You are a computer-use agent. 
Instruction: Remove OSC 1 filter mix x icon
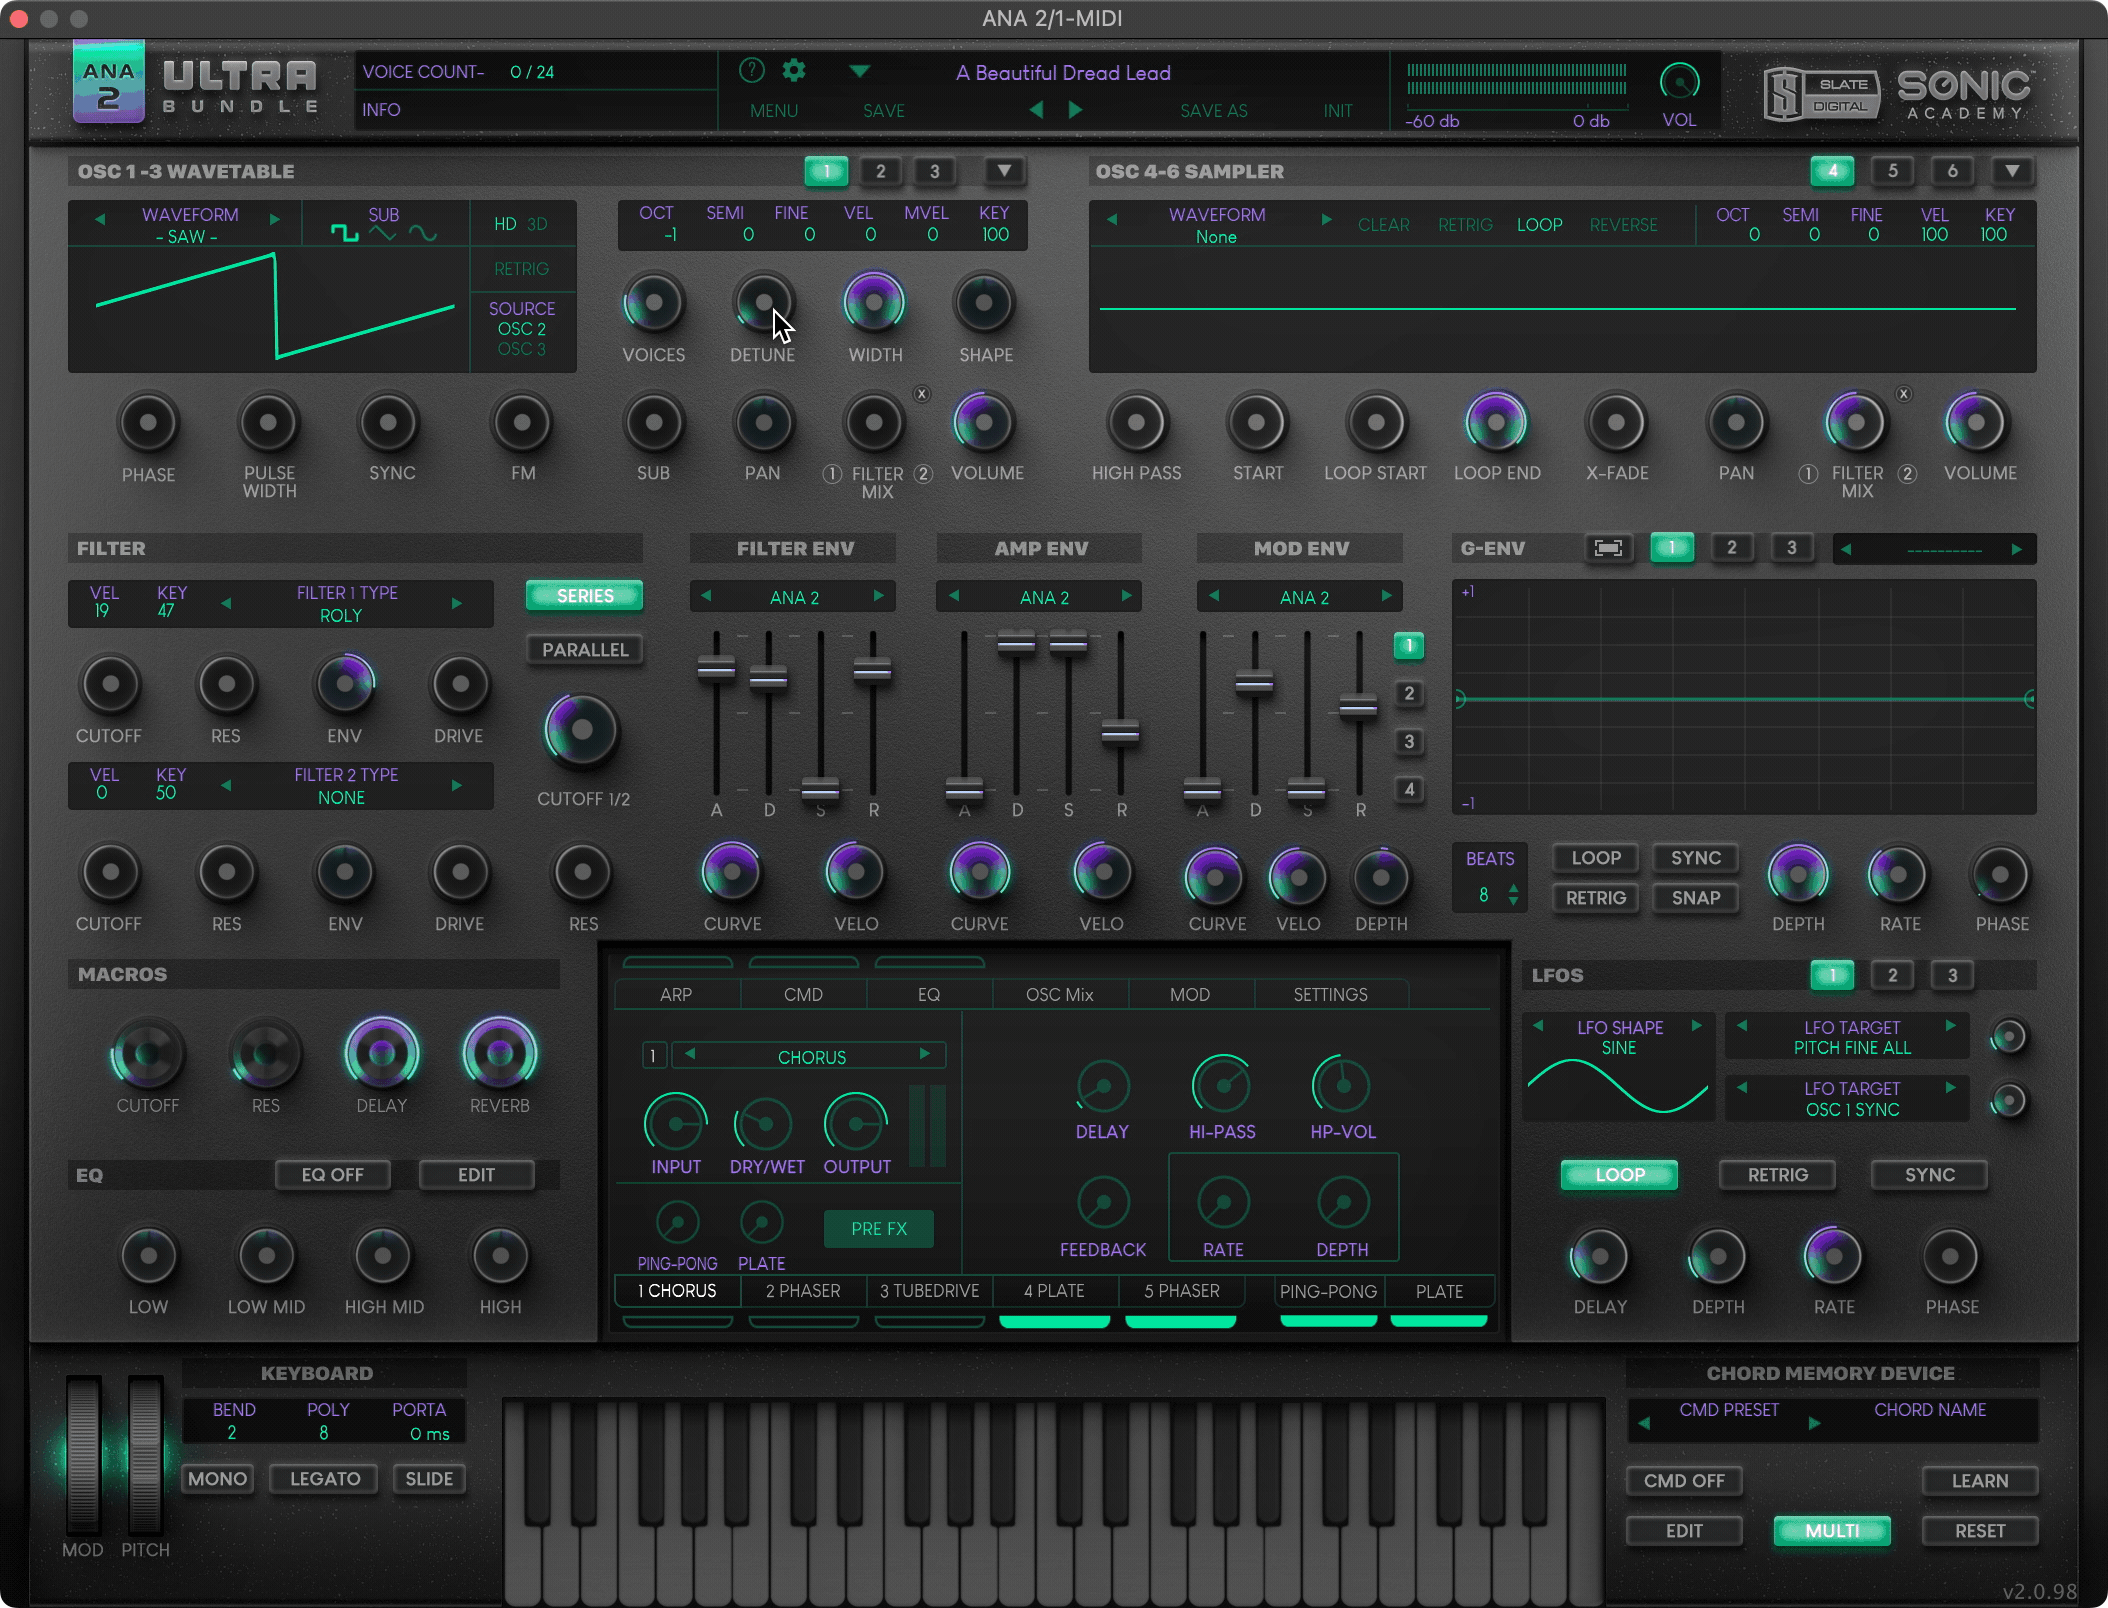tap(922, 394)
